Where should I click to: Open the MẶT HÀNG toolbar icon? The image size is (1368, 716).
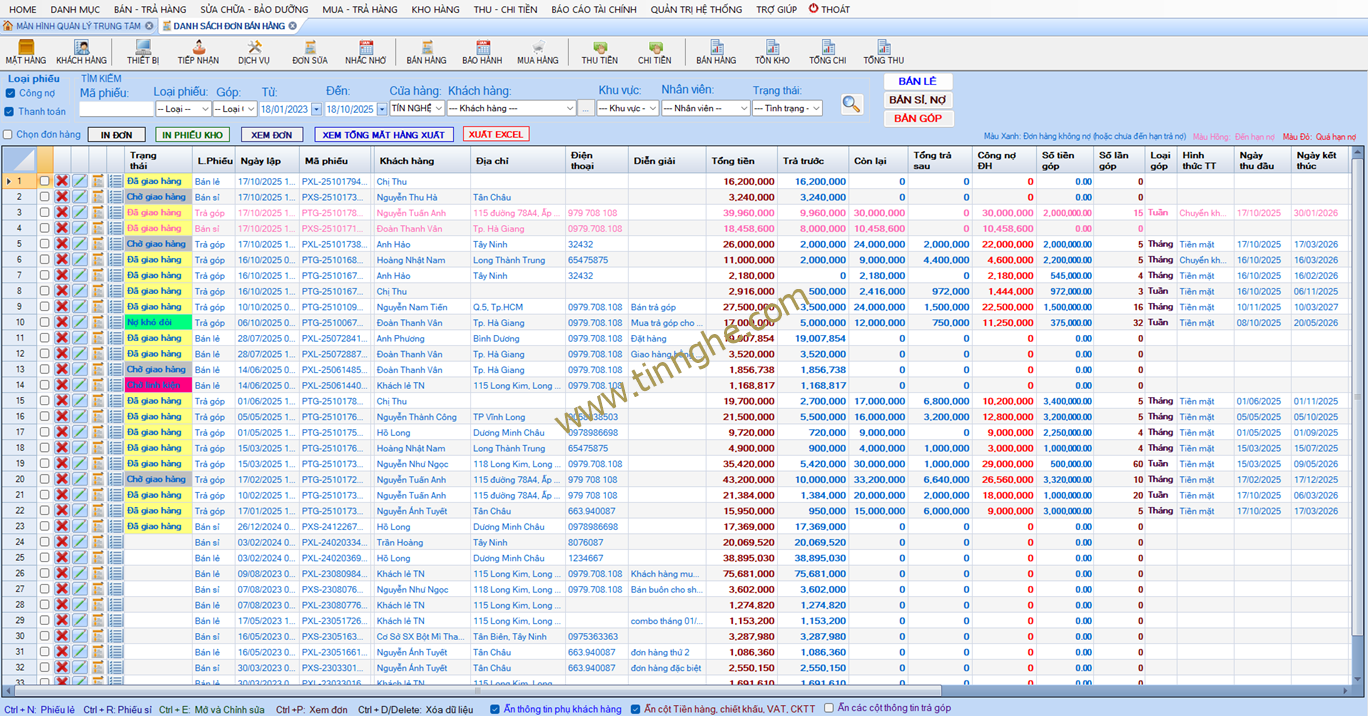(x=26, y=52)
